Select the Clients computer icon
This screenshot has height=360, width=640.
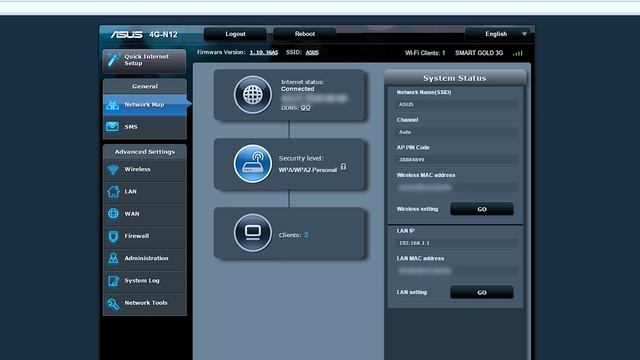253,233
